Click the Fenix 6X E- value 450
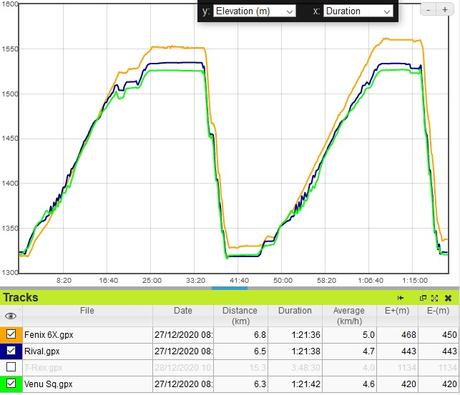This screenshot has width=460, height=395. coord(449,335)
